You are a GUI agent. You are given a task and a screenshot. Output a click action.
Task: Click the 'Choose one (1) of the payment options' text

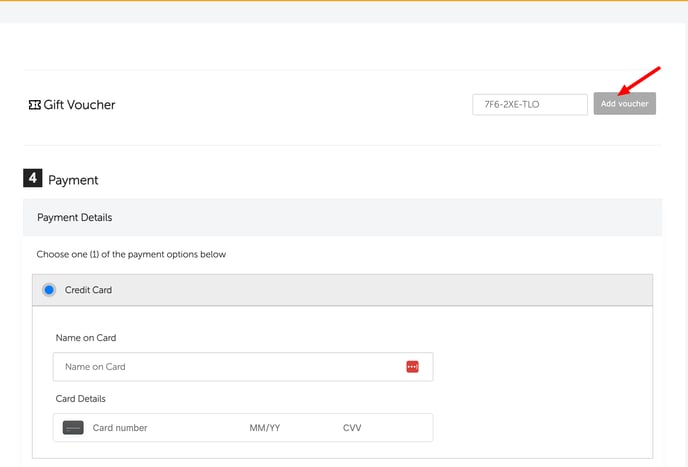131,255
